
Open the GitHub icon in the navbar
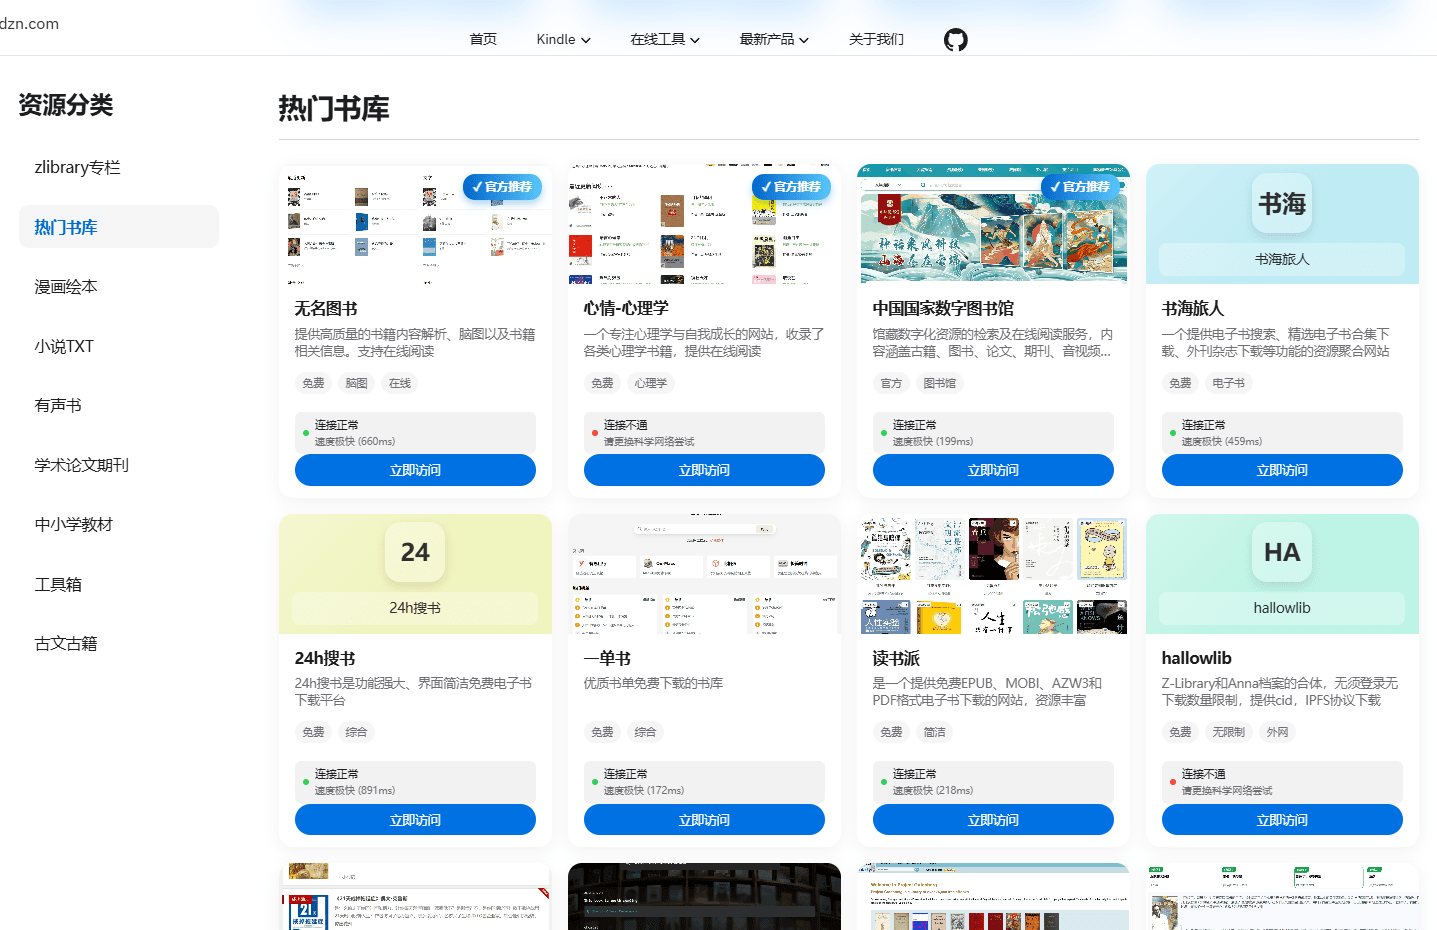tap(955, 40)
